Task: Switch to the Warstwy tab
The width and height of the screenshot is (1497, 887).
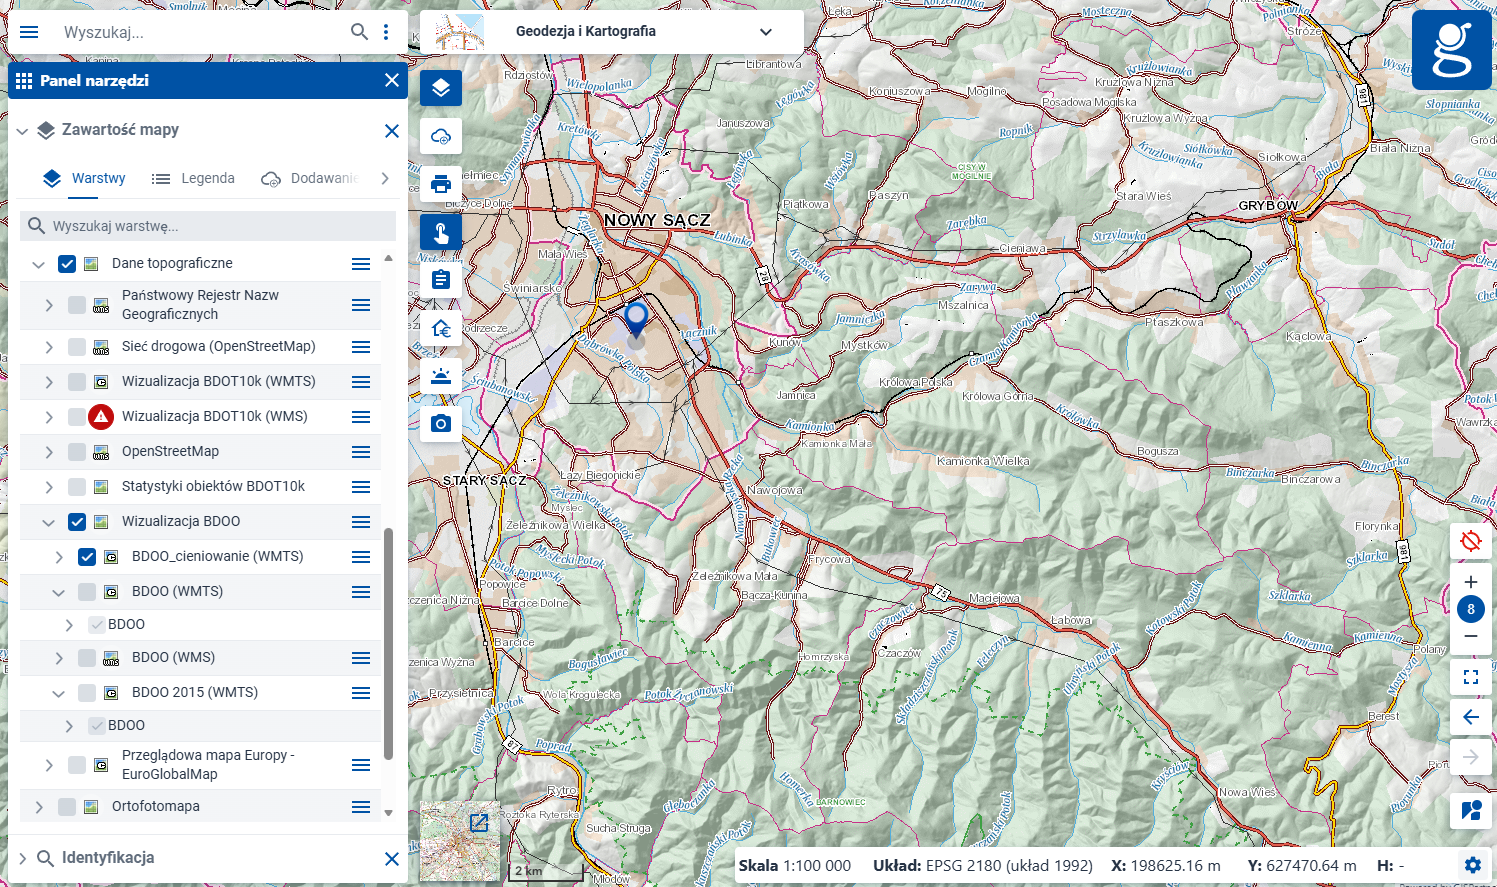Action: tap(84, 179)
